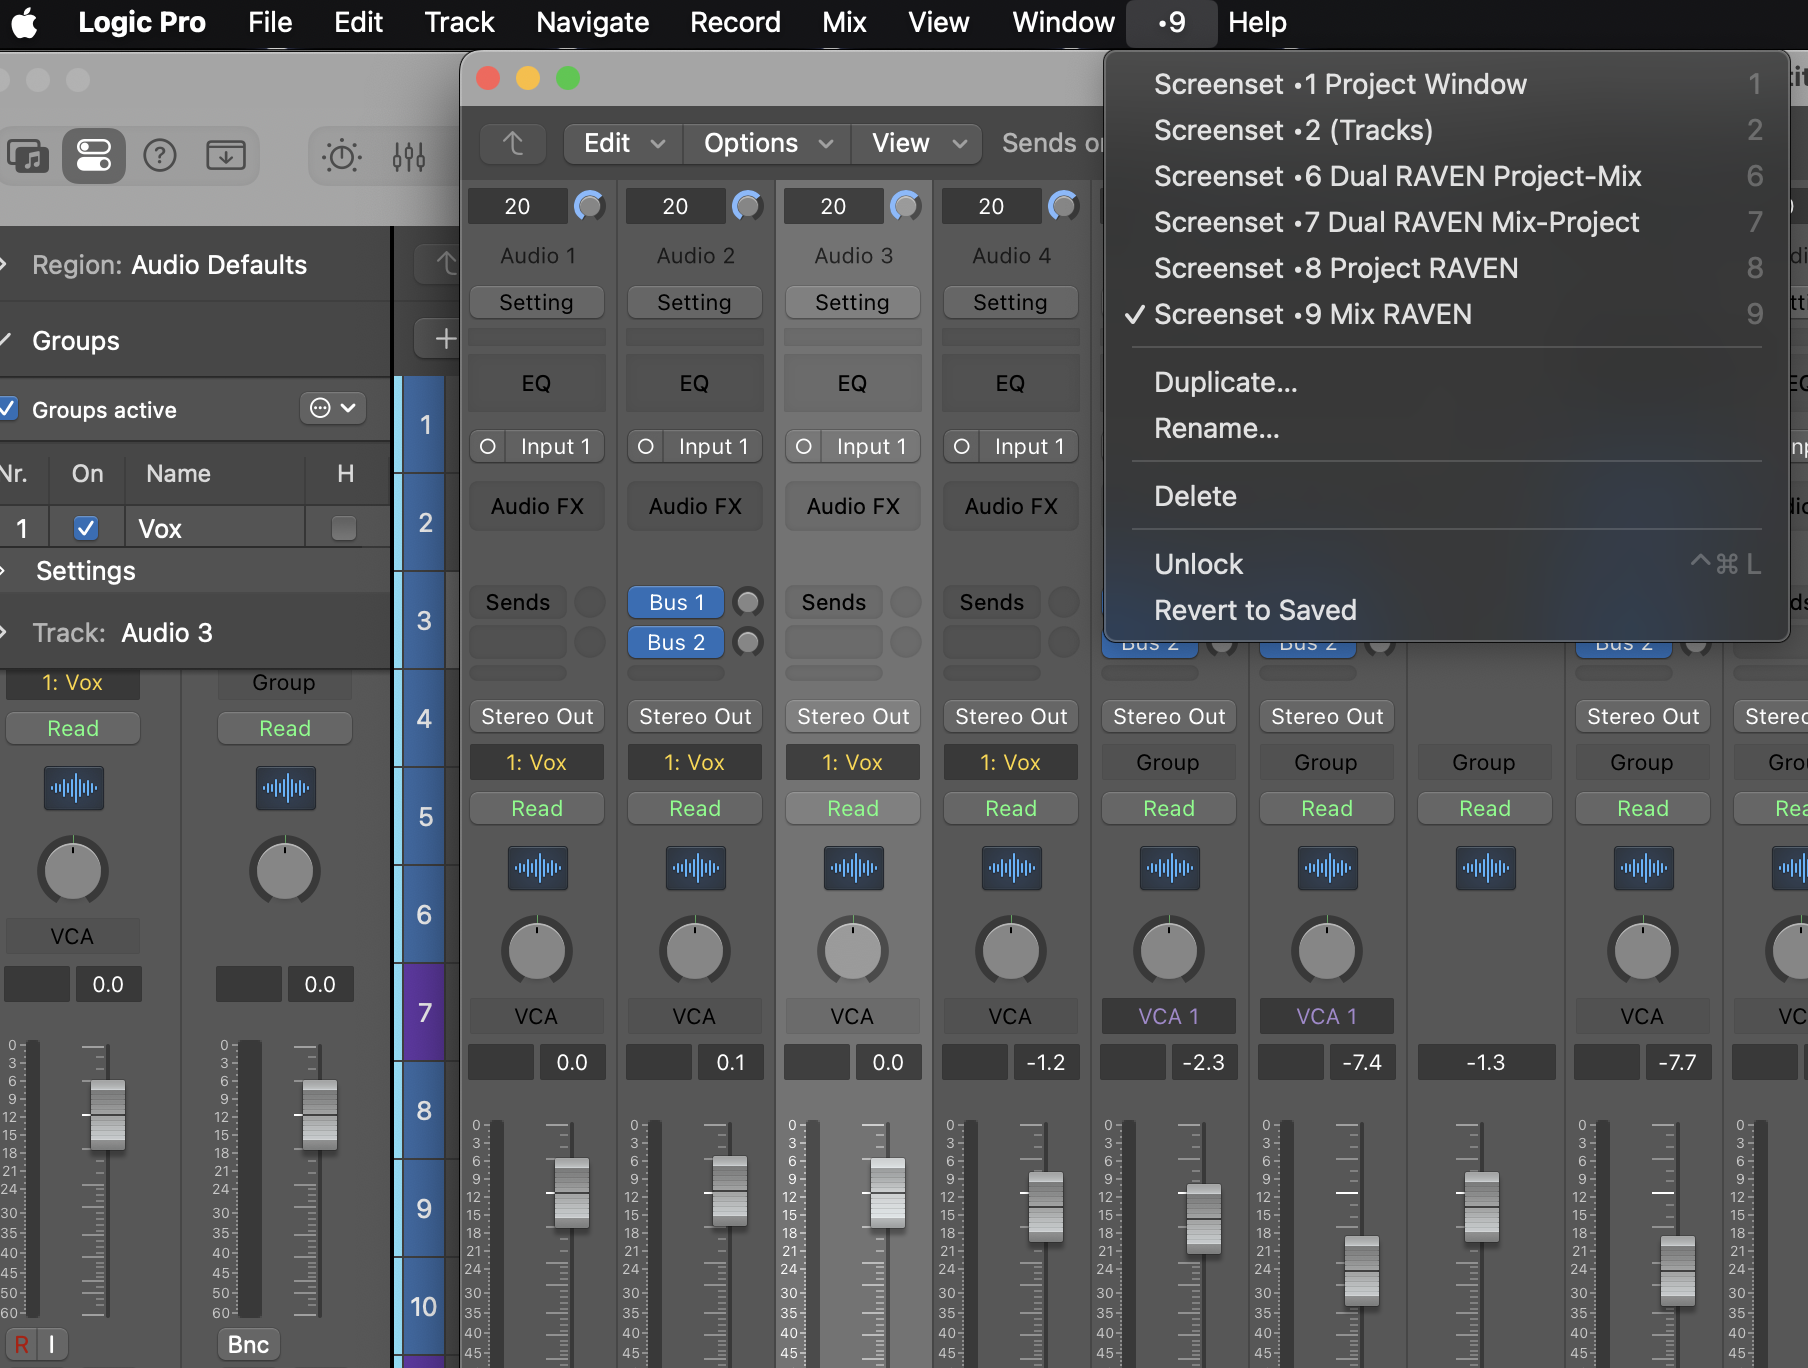Viewport: 1808px width, 1368px height.
Task: Click Audio 1 Sends slot
Action: 518,602
